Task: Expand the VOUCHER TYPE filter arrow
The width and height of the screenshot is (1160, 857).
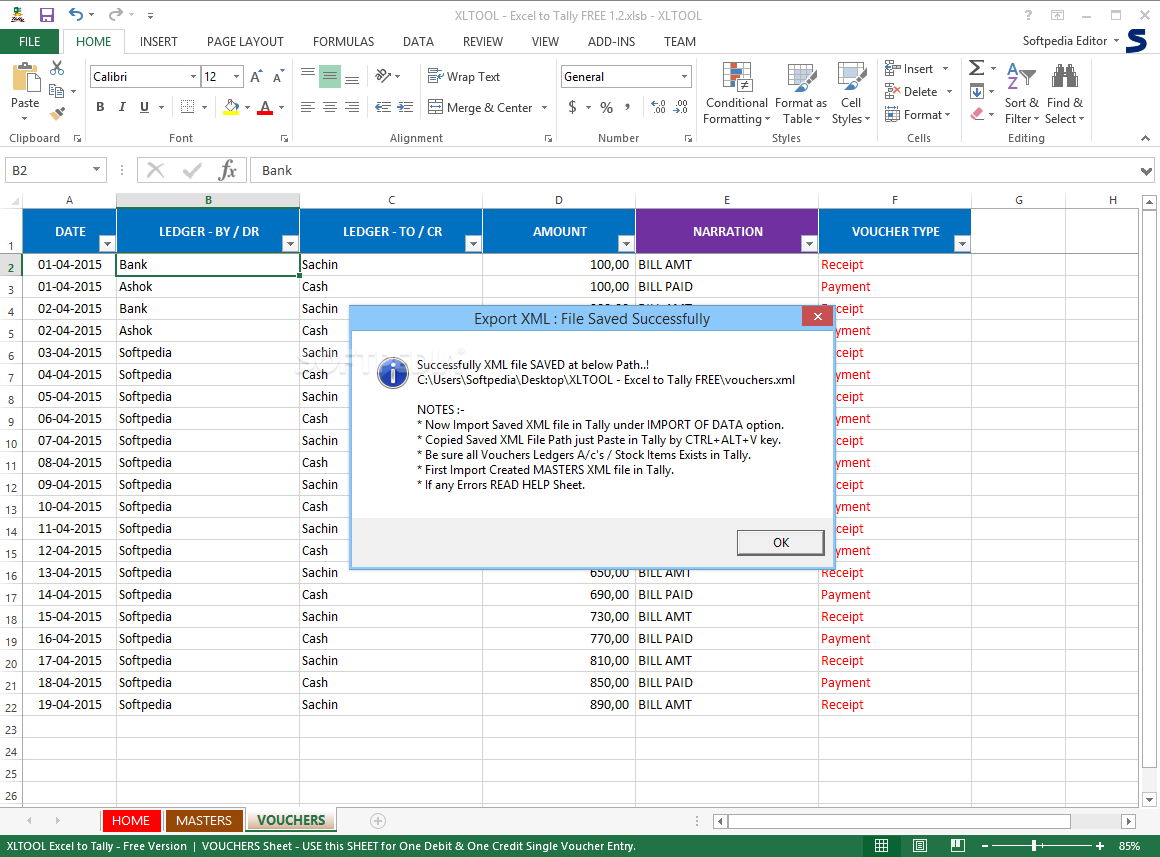Action: 962,243
